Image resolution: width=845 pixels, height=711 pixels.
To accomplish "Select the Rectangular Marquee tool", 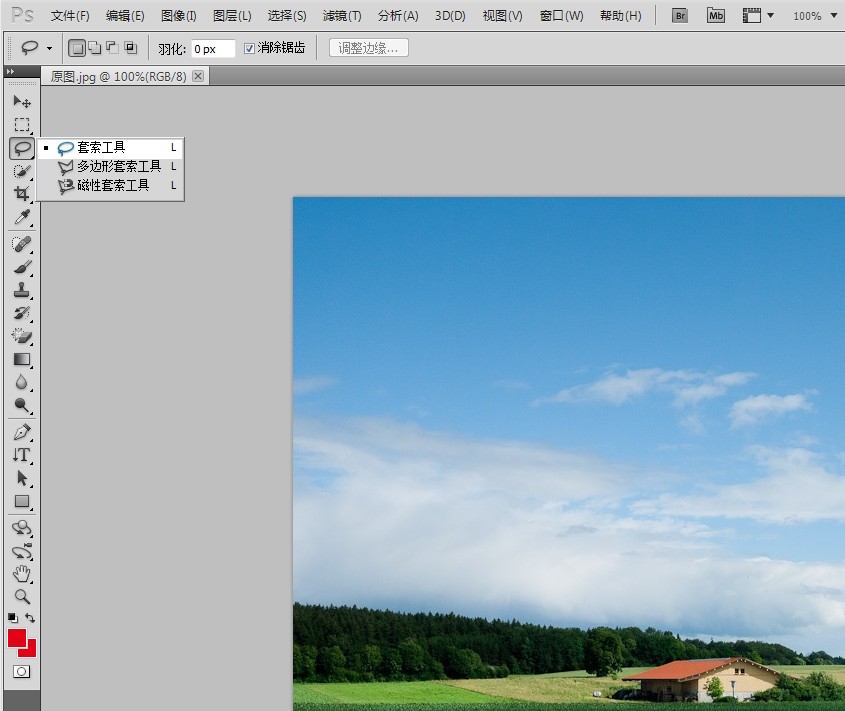I will 22,125.
